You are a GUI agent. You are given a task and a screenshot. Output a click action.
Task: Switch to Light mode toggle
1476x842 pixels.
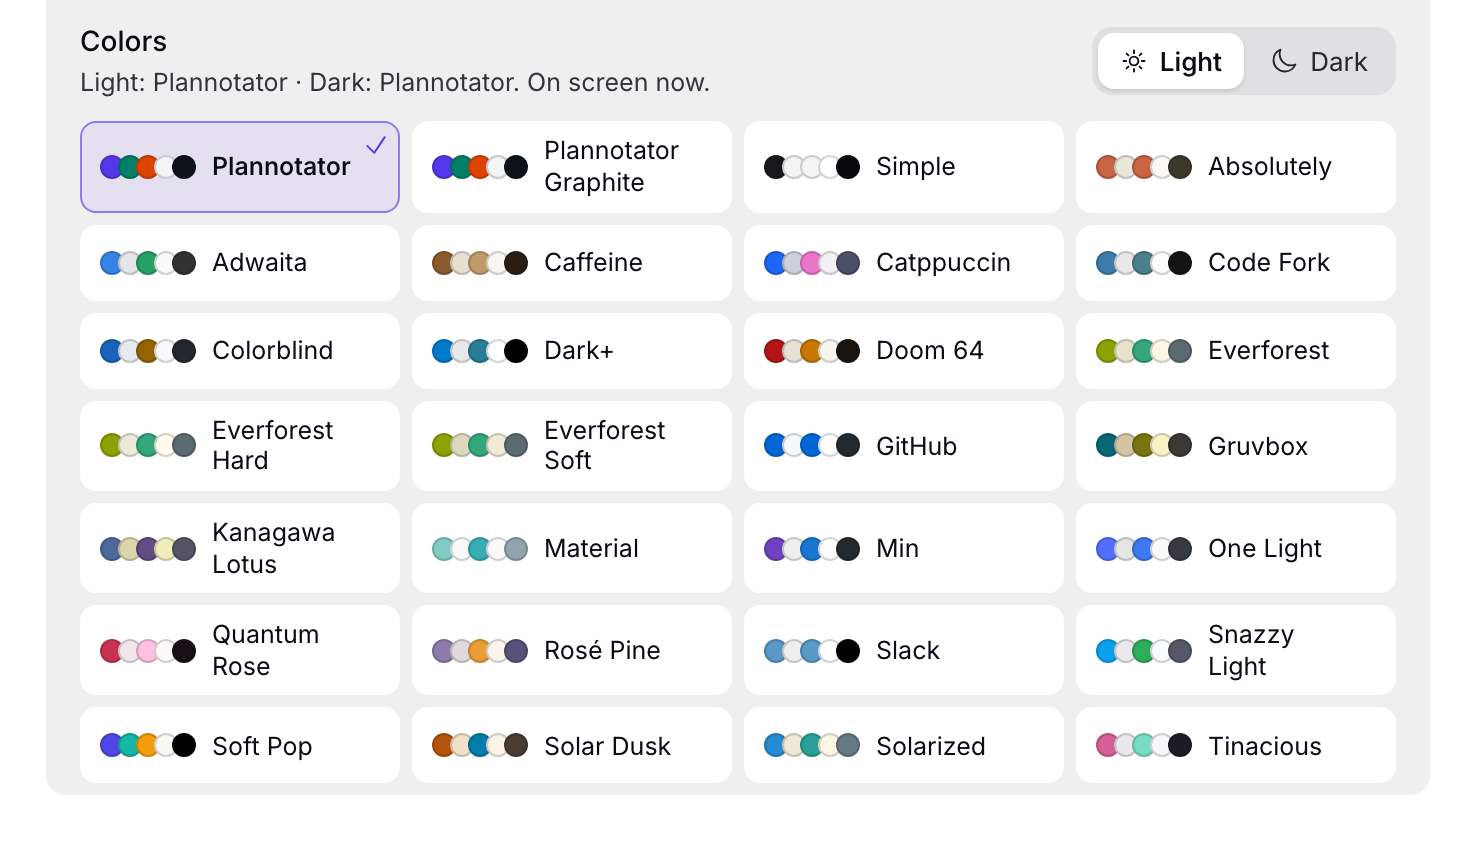pyautogui.click(x=1171, y=61)
